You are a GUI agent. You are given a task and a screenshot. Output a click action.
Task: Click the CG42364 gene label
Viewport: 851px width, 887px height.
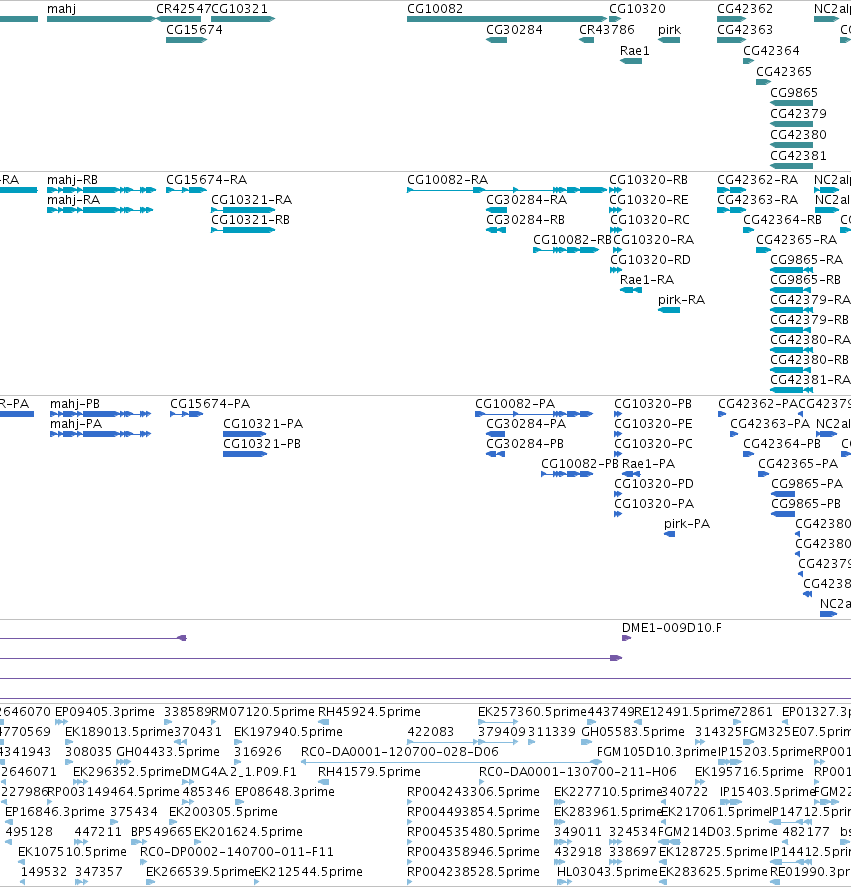coord(771,50)
